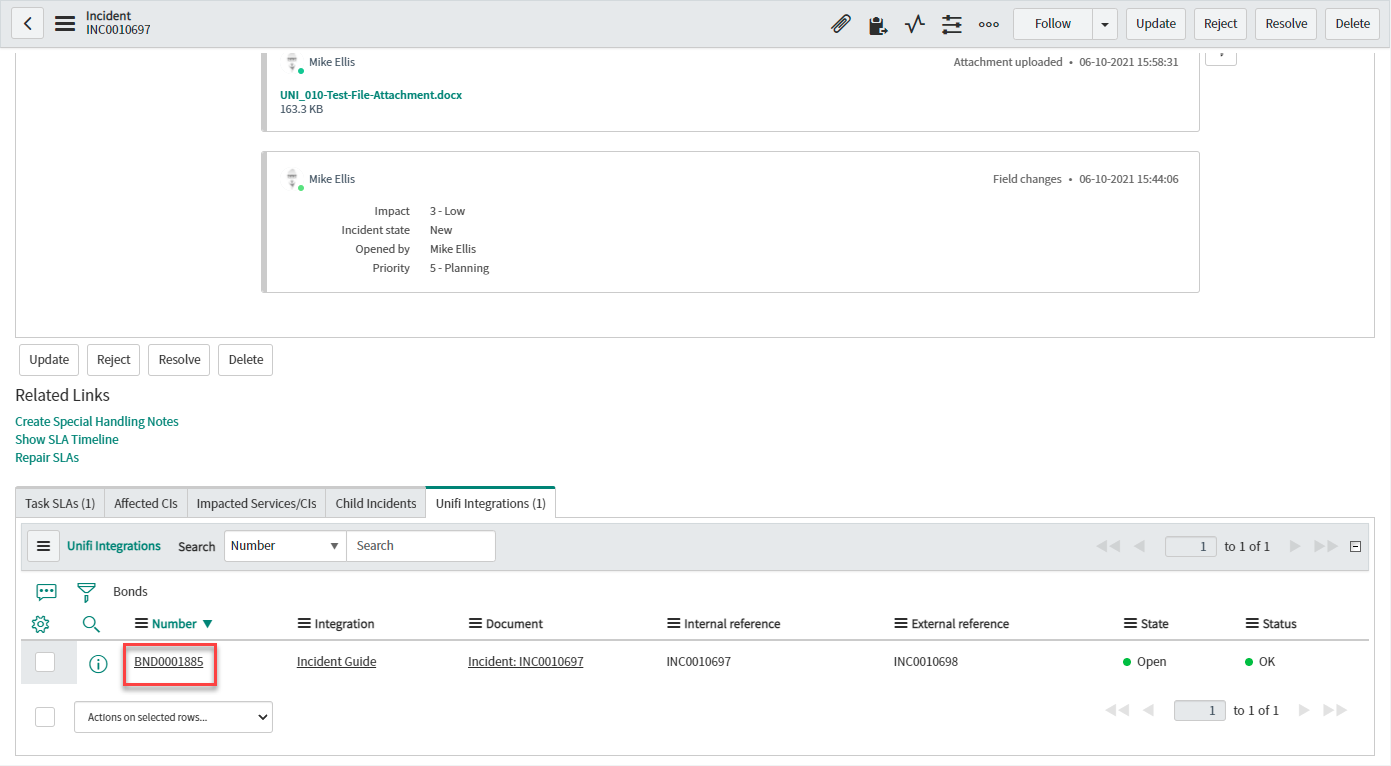Open more options ellipsis in header
This screenshot has height=766, width=1391.
coord(989,24)
